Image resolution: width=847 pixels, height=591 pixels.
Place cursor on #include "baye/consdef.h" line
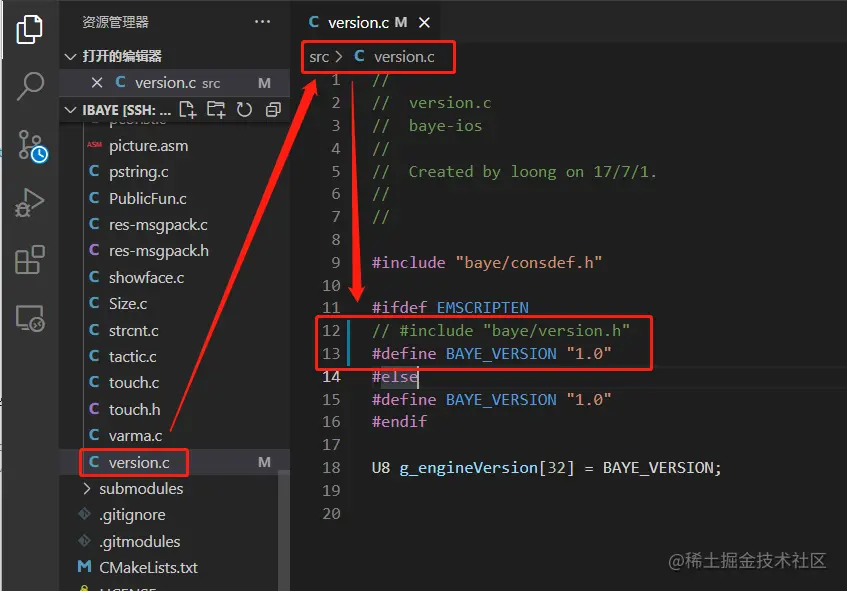point(487,263)
